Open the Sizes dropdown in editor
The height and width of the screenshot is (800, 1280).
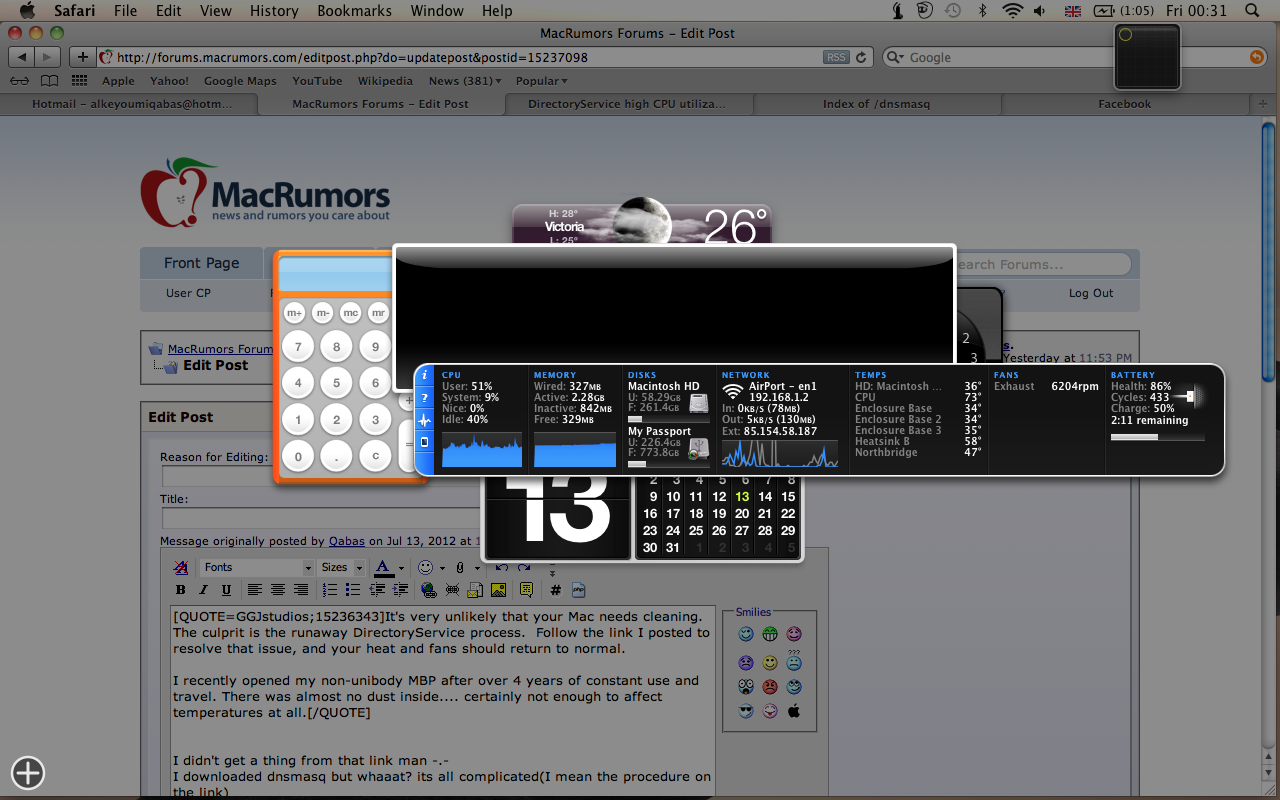[341, 567]
